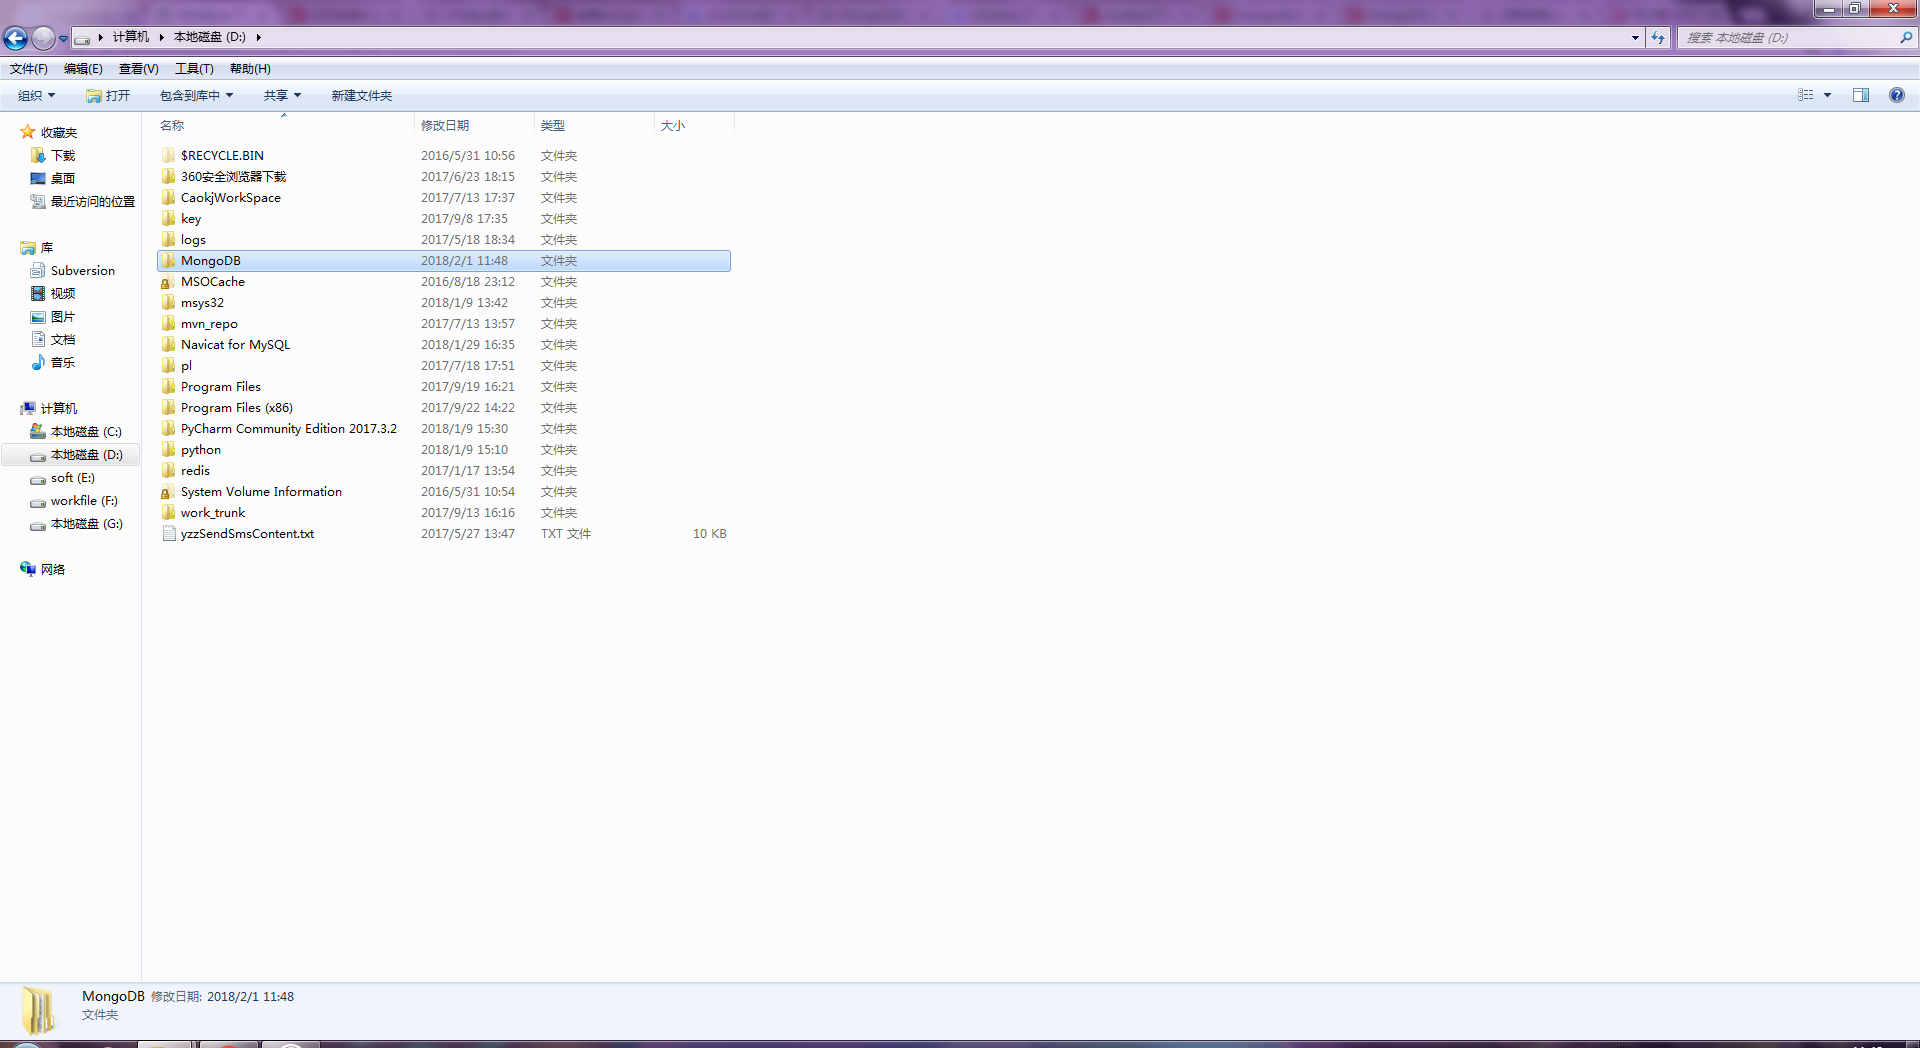Open the 帮助(H) menu
This screenshot has width=1920, height=1048.
click(250, 69)
